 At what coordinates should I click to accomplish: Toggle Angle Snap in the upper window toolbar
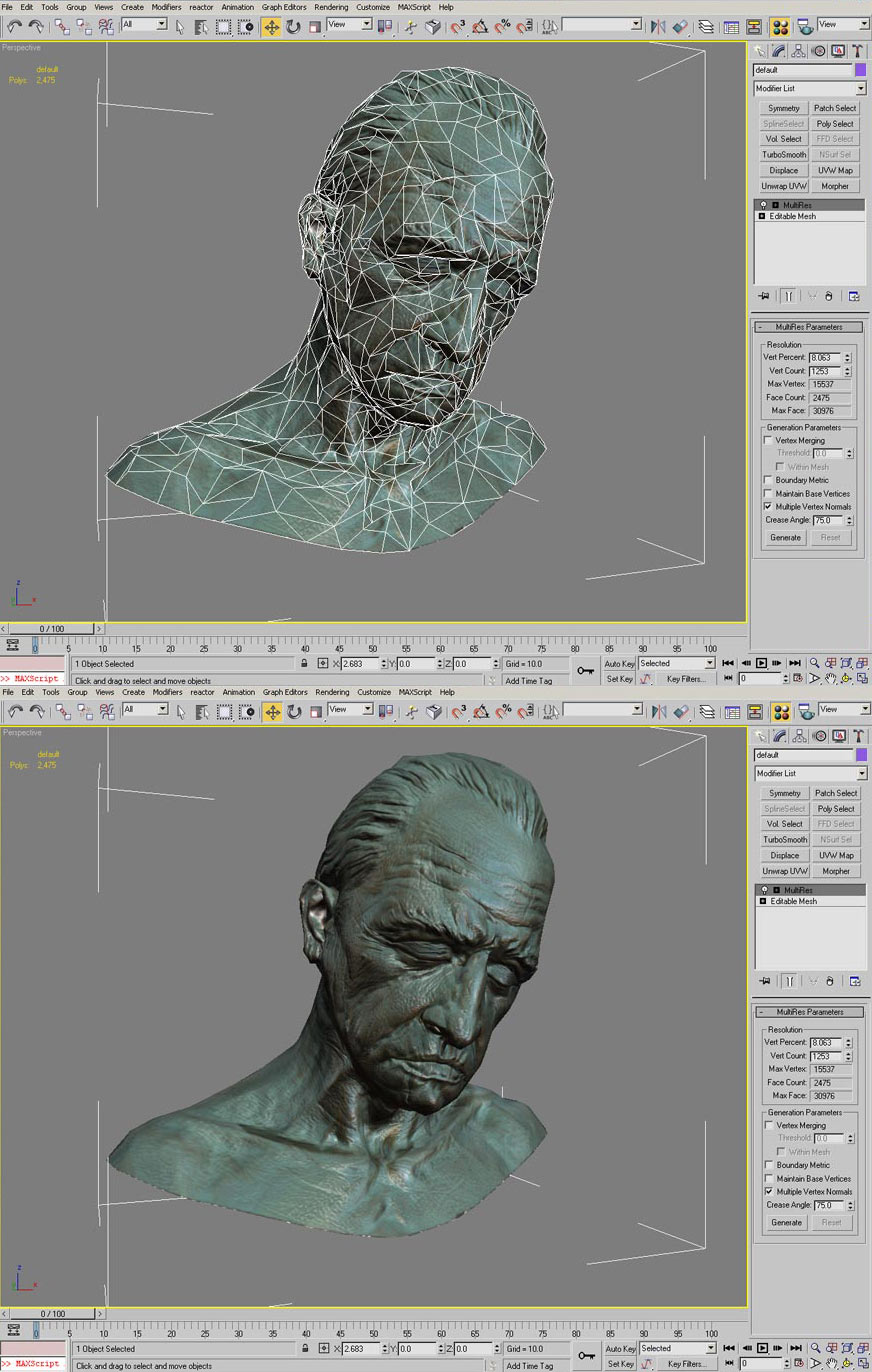click(481, 27)
